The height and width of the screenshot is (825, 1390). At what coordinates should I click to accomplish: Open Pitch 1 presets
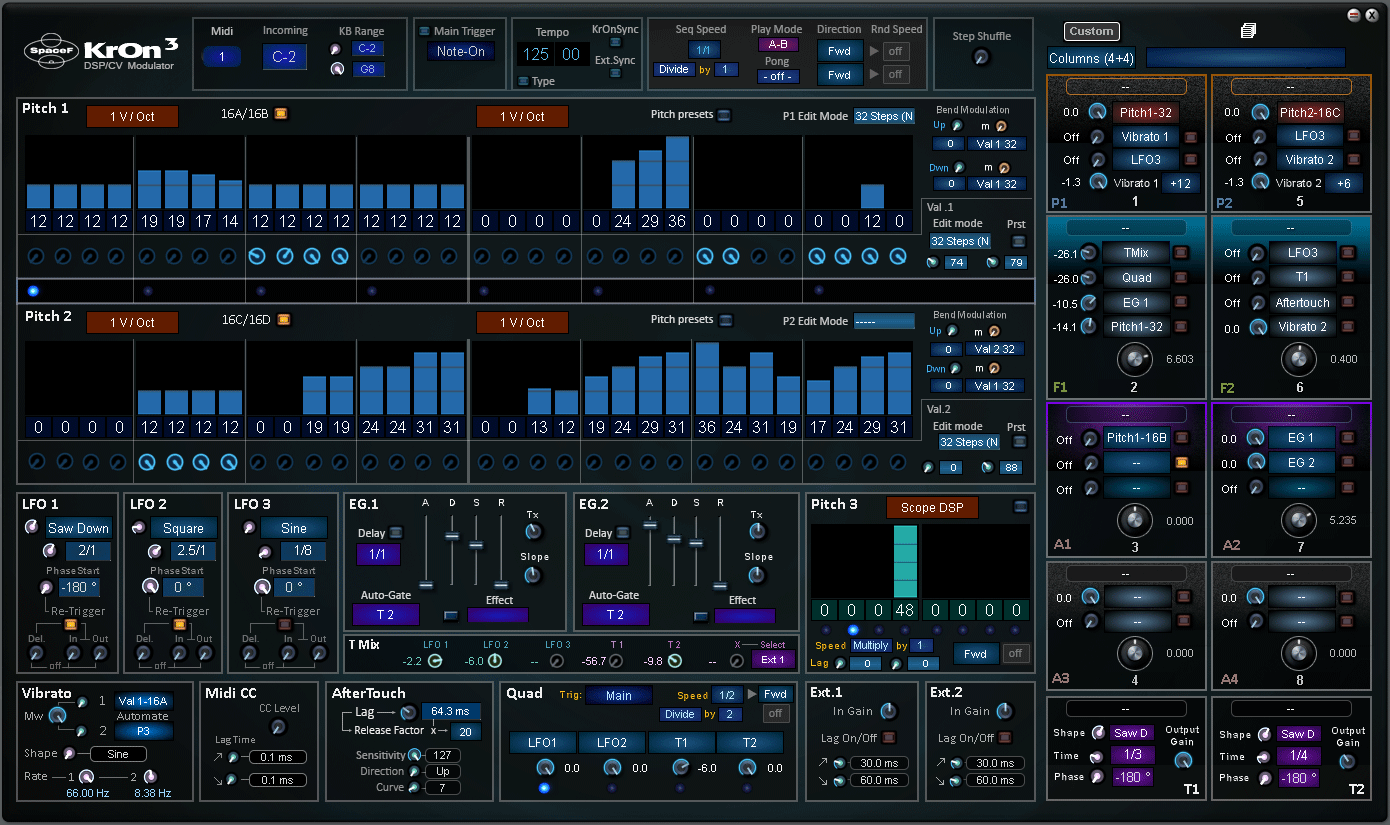pyautogui.click(x=724, y=115)
